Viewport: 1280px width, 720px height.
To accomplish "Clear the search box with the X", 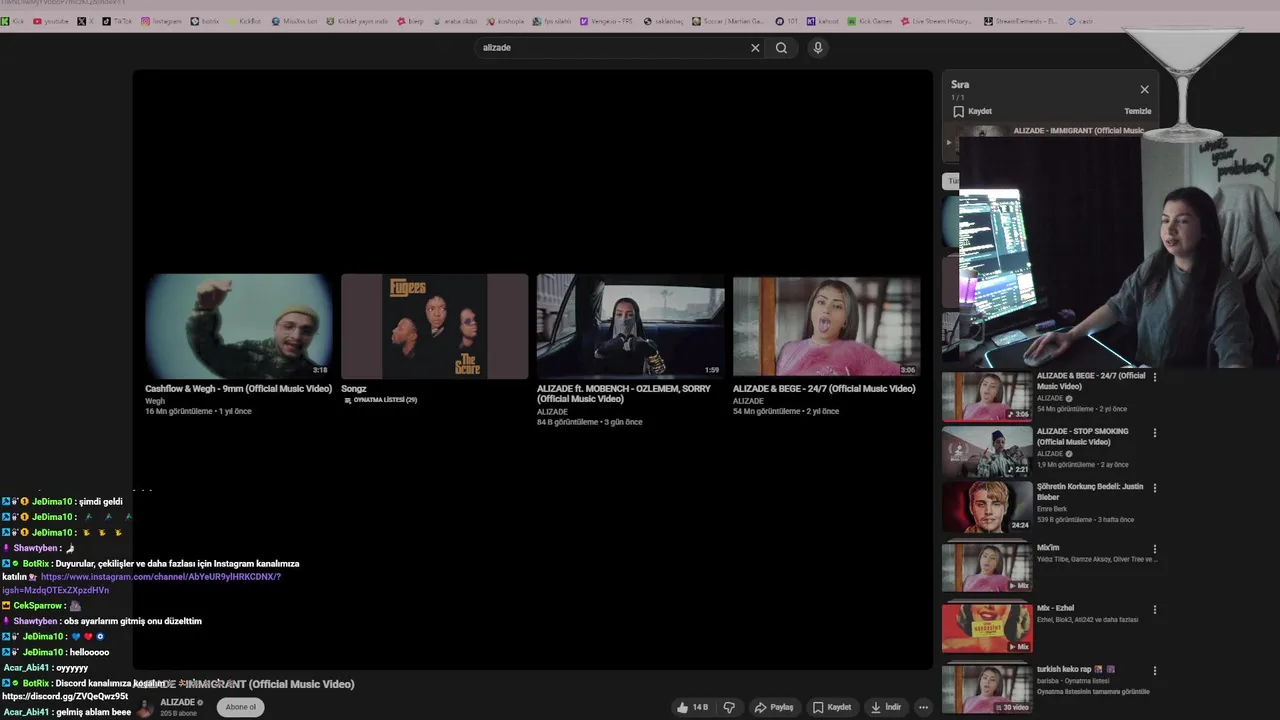I will tap(755, 48).
